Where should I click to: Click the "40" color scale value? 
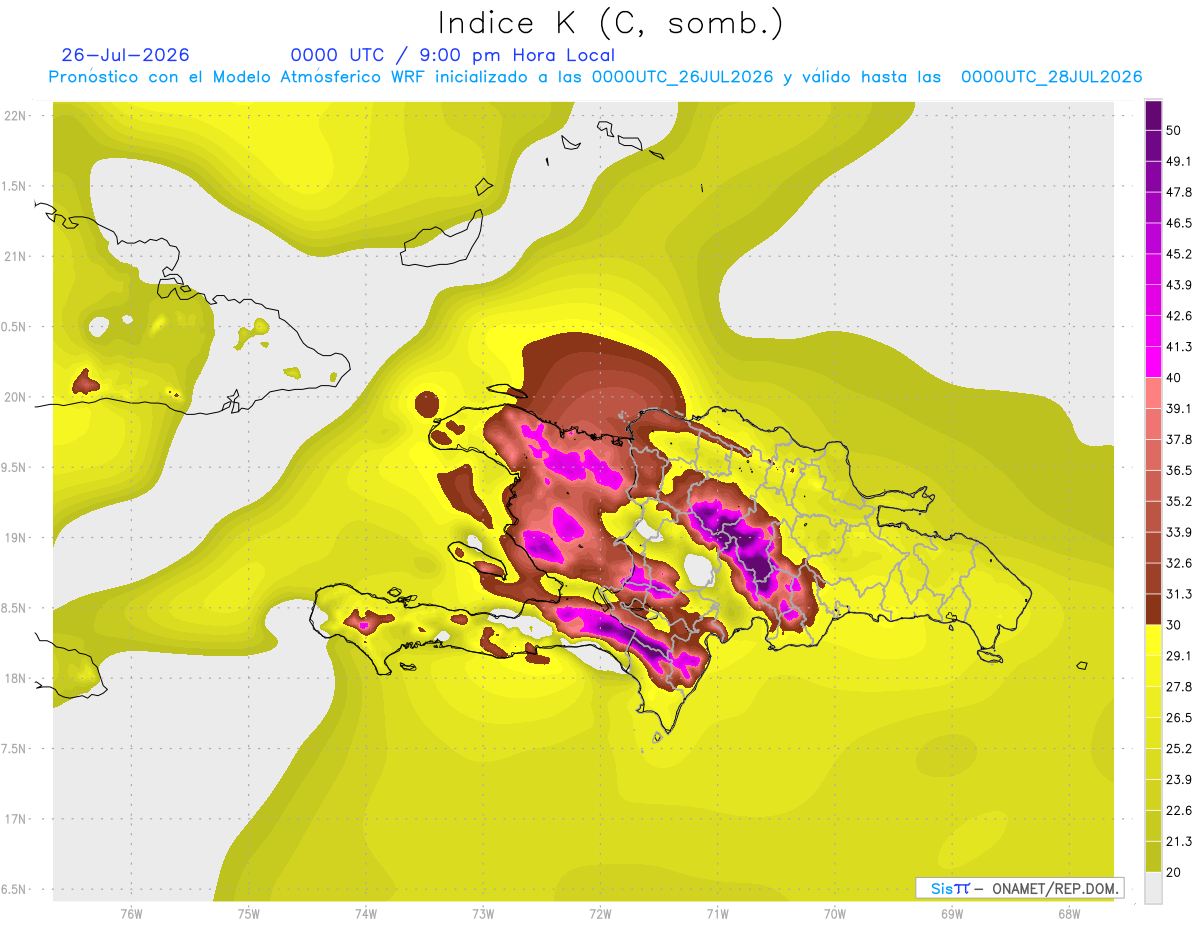click(1174, 378)
